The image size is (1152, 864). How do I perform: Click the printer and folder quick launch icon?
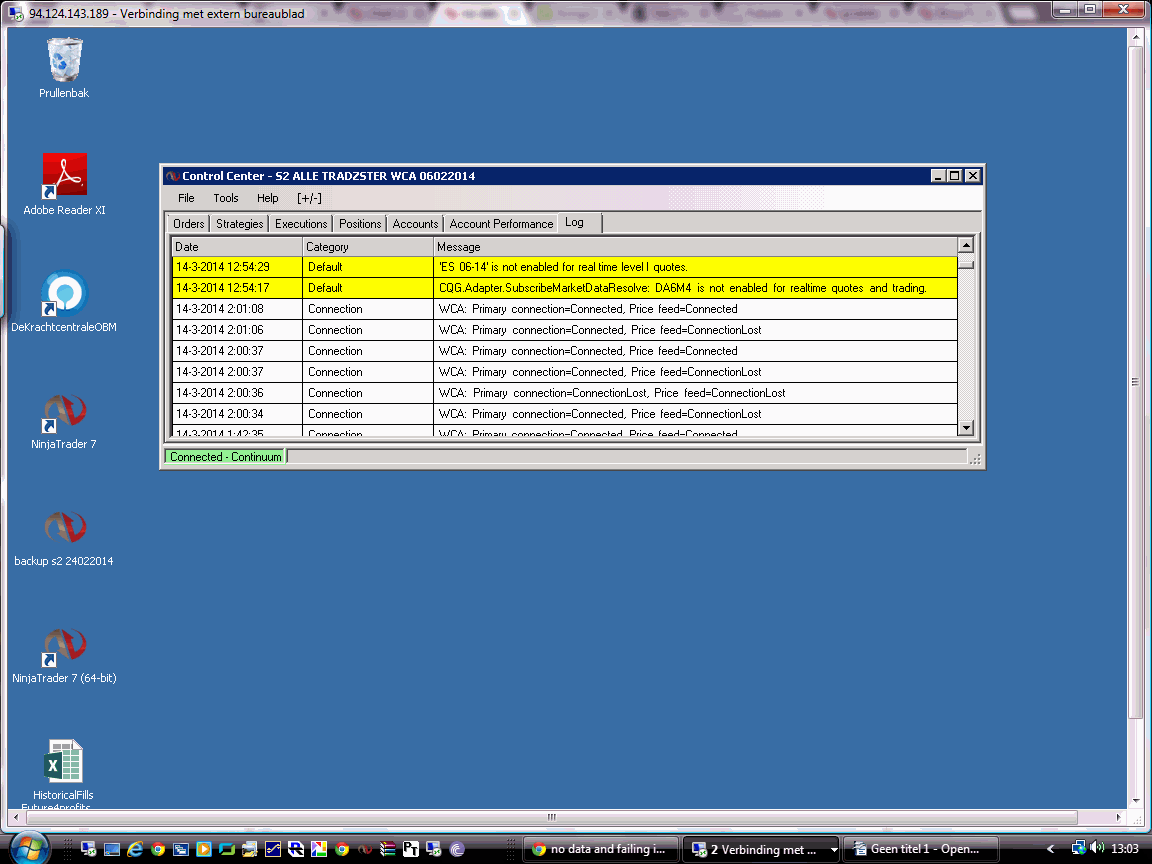250,849
